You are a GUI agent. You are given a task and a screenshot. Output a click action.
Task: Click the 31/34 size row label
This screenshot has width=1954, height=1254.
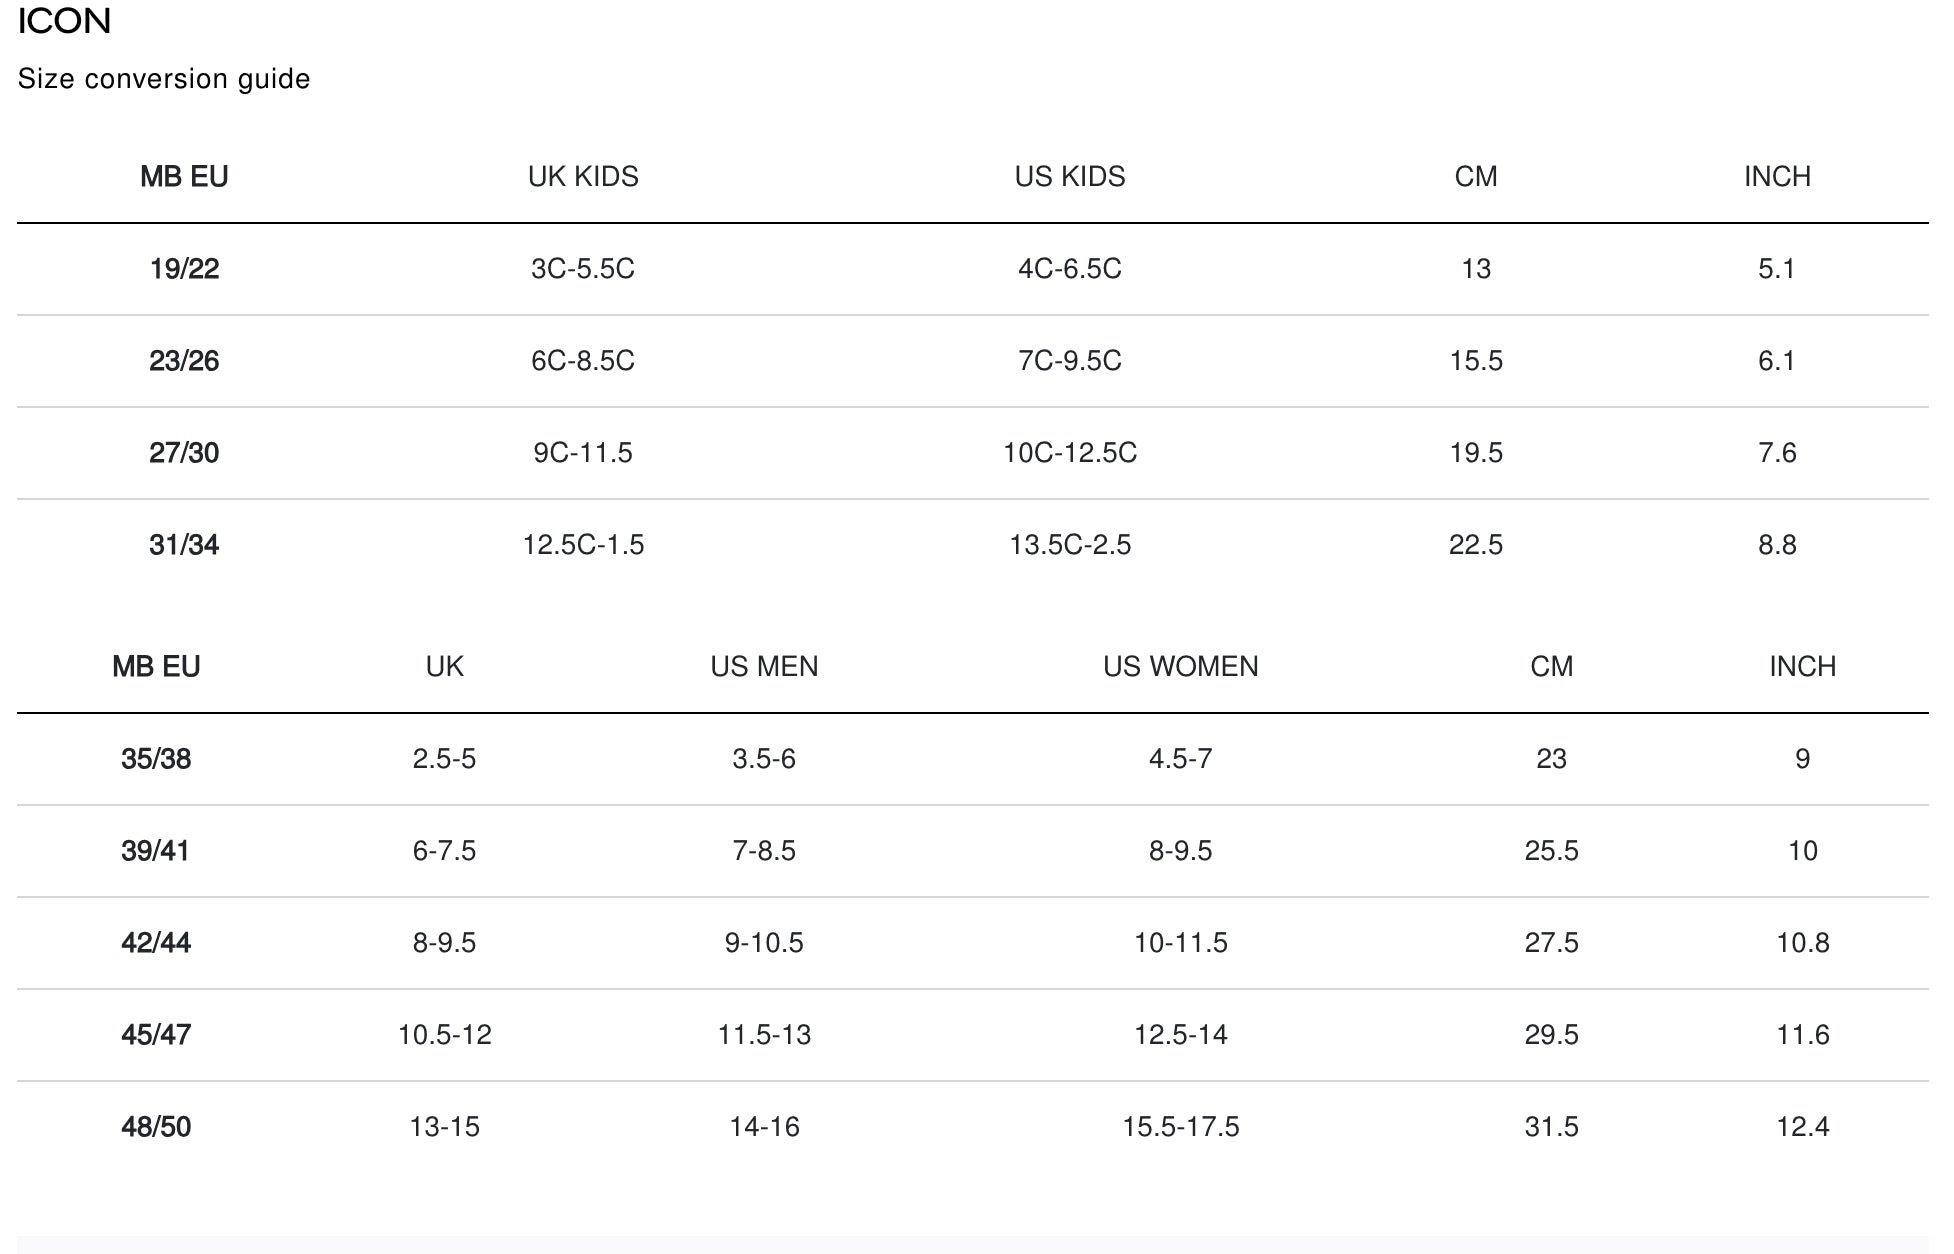click(184, 545)
